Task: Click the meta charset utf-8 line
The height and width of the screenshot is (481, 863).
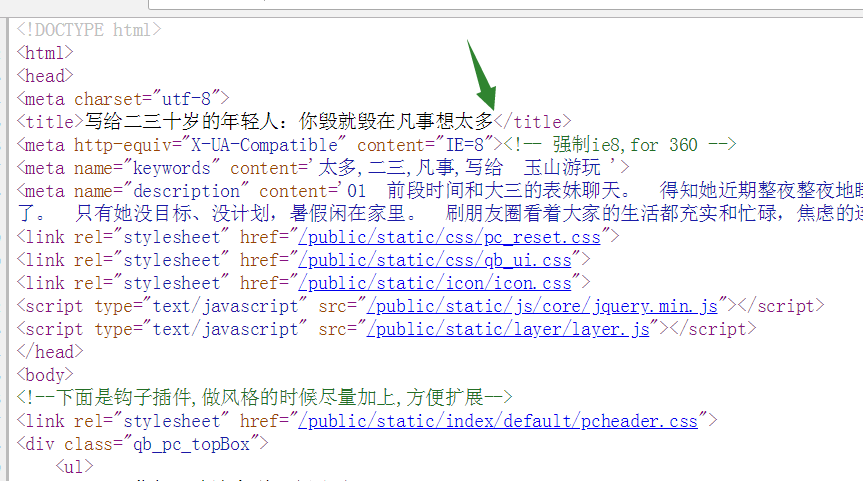Action: [123, 99]
